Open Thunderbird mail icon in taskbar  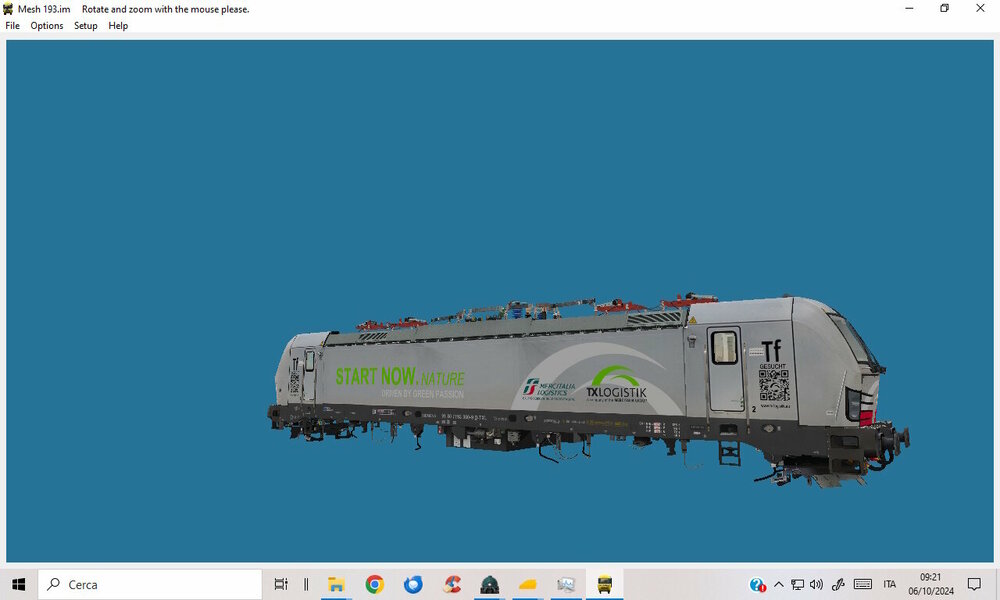click(413, 584)
